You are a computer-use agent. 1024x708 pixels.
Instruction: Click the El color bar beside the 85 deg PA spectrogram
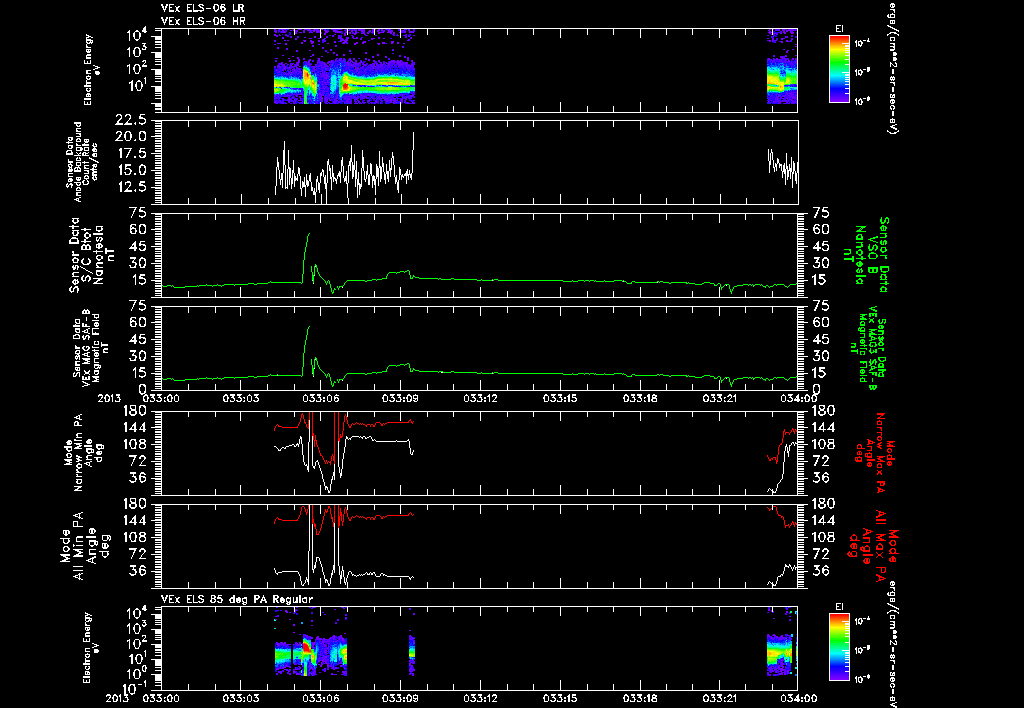coord(839,647)
